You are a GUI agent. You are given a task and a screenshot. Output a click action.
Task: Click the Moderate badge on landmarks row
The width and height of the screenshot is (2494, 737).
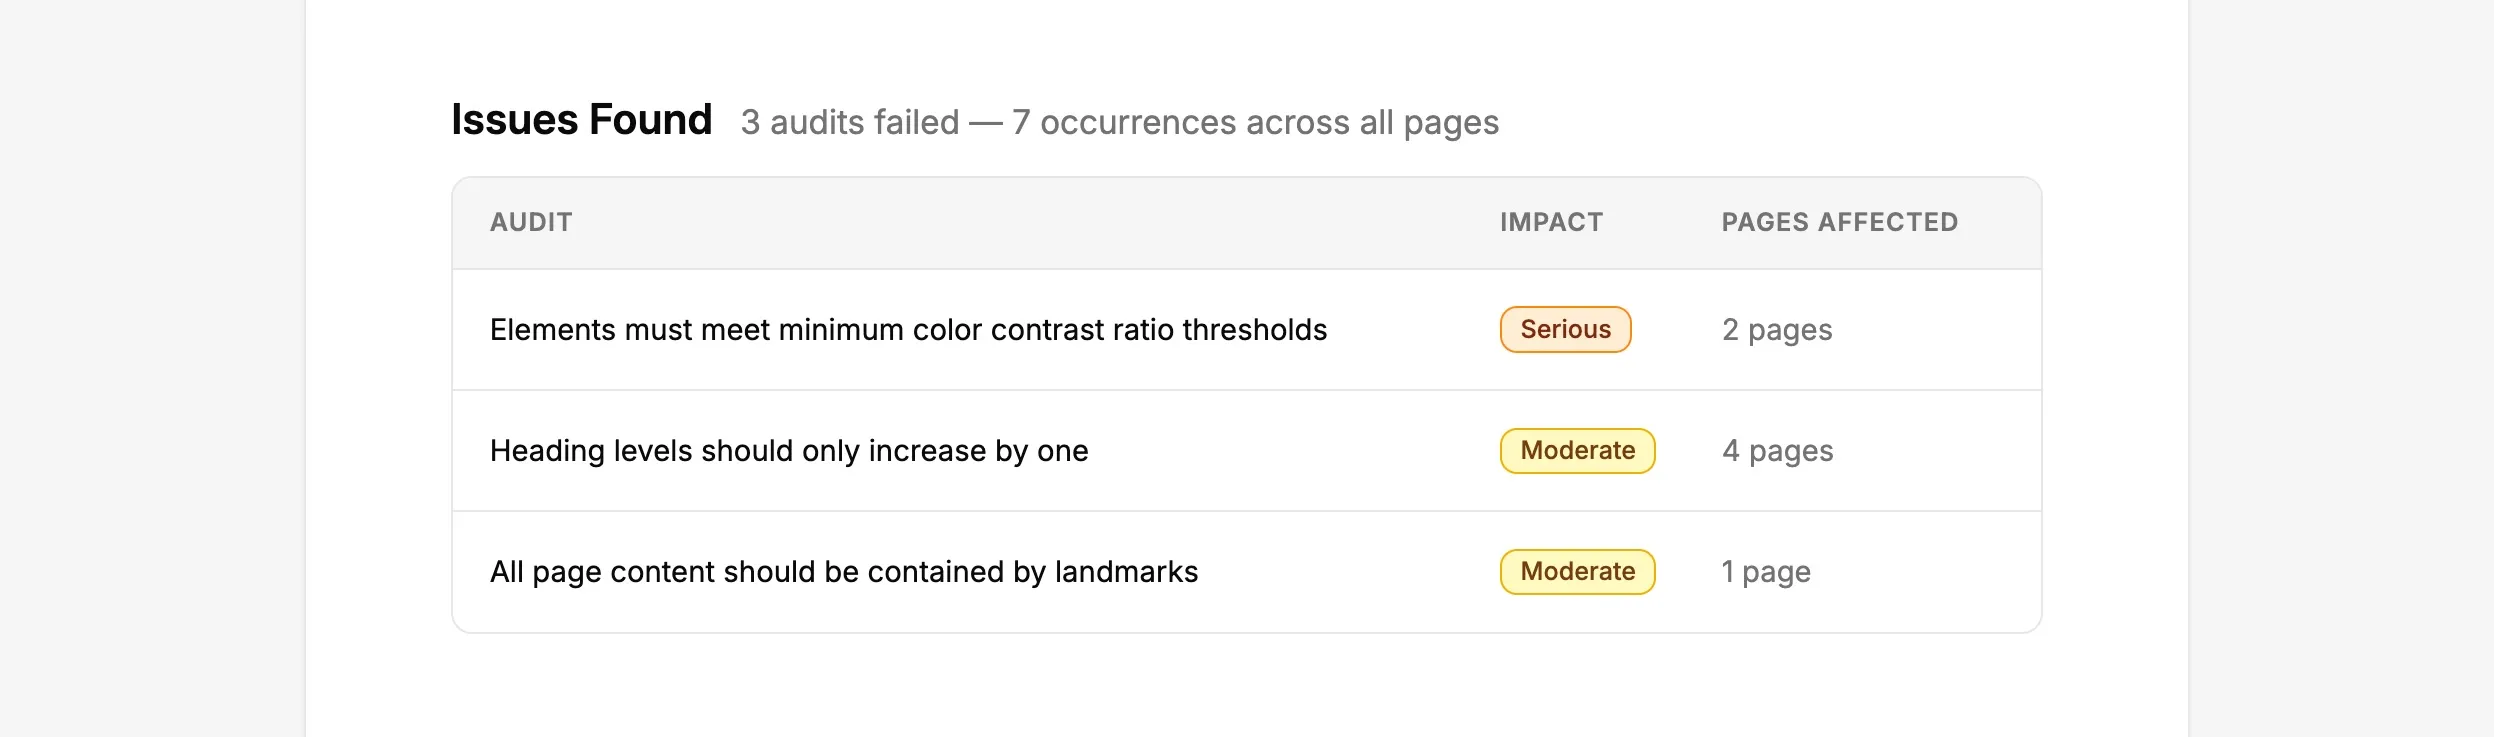(x=1577, y=571)
